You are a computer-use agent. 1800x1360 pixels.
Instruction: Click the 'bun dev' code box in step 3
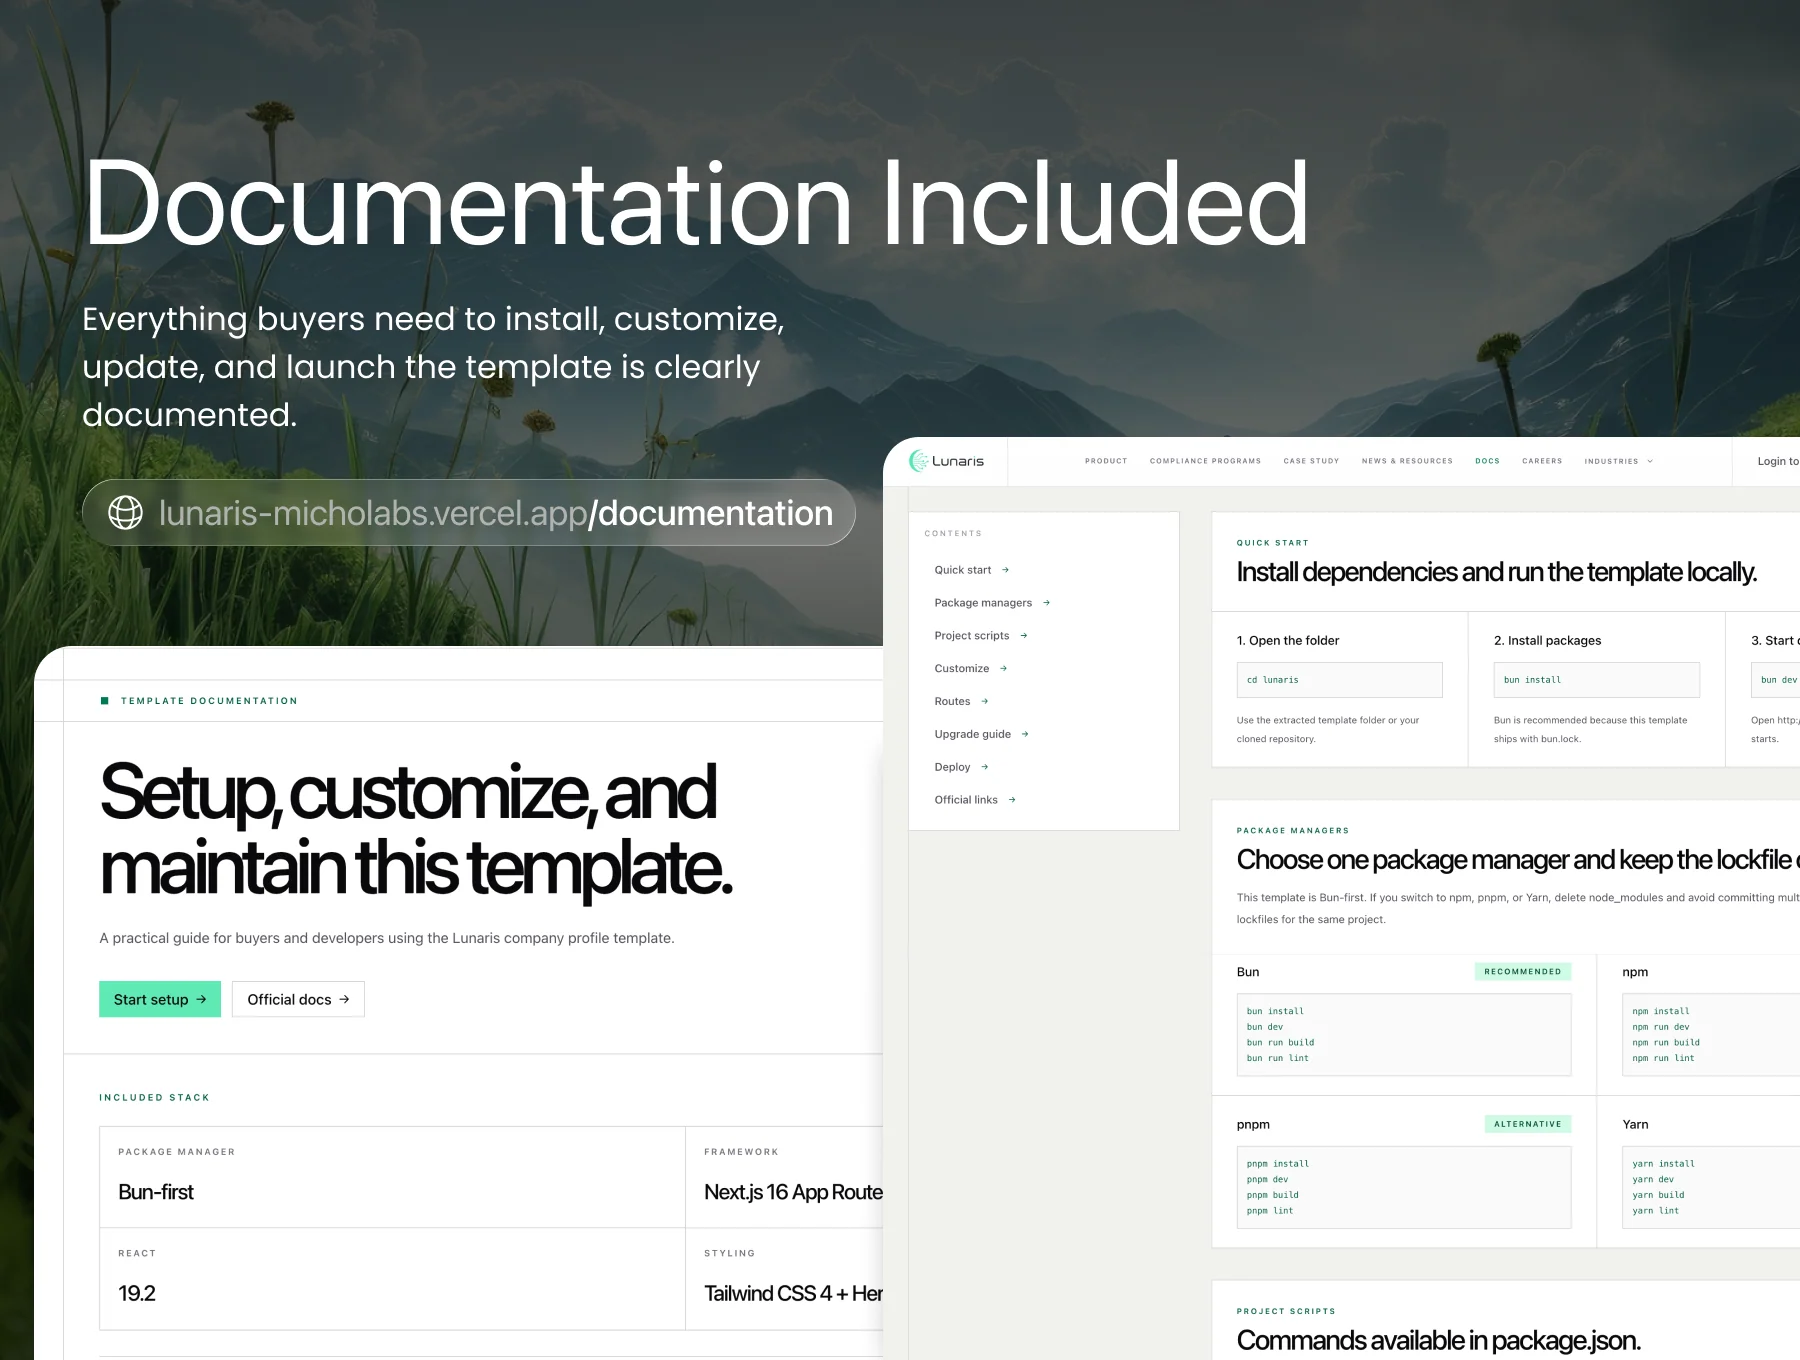(1776, 680)
